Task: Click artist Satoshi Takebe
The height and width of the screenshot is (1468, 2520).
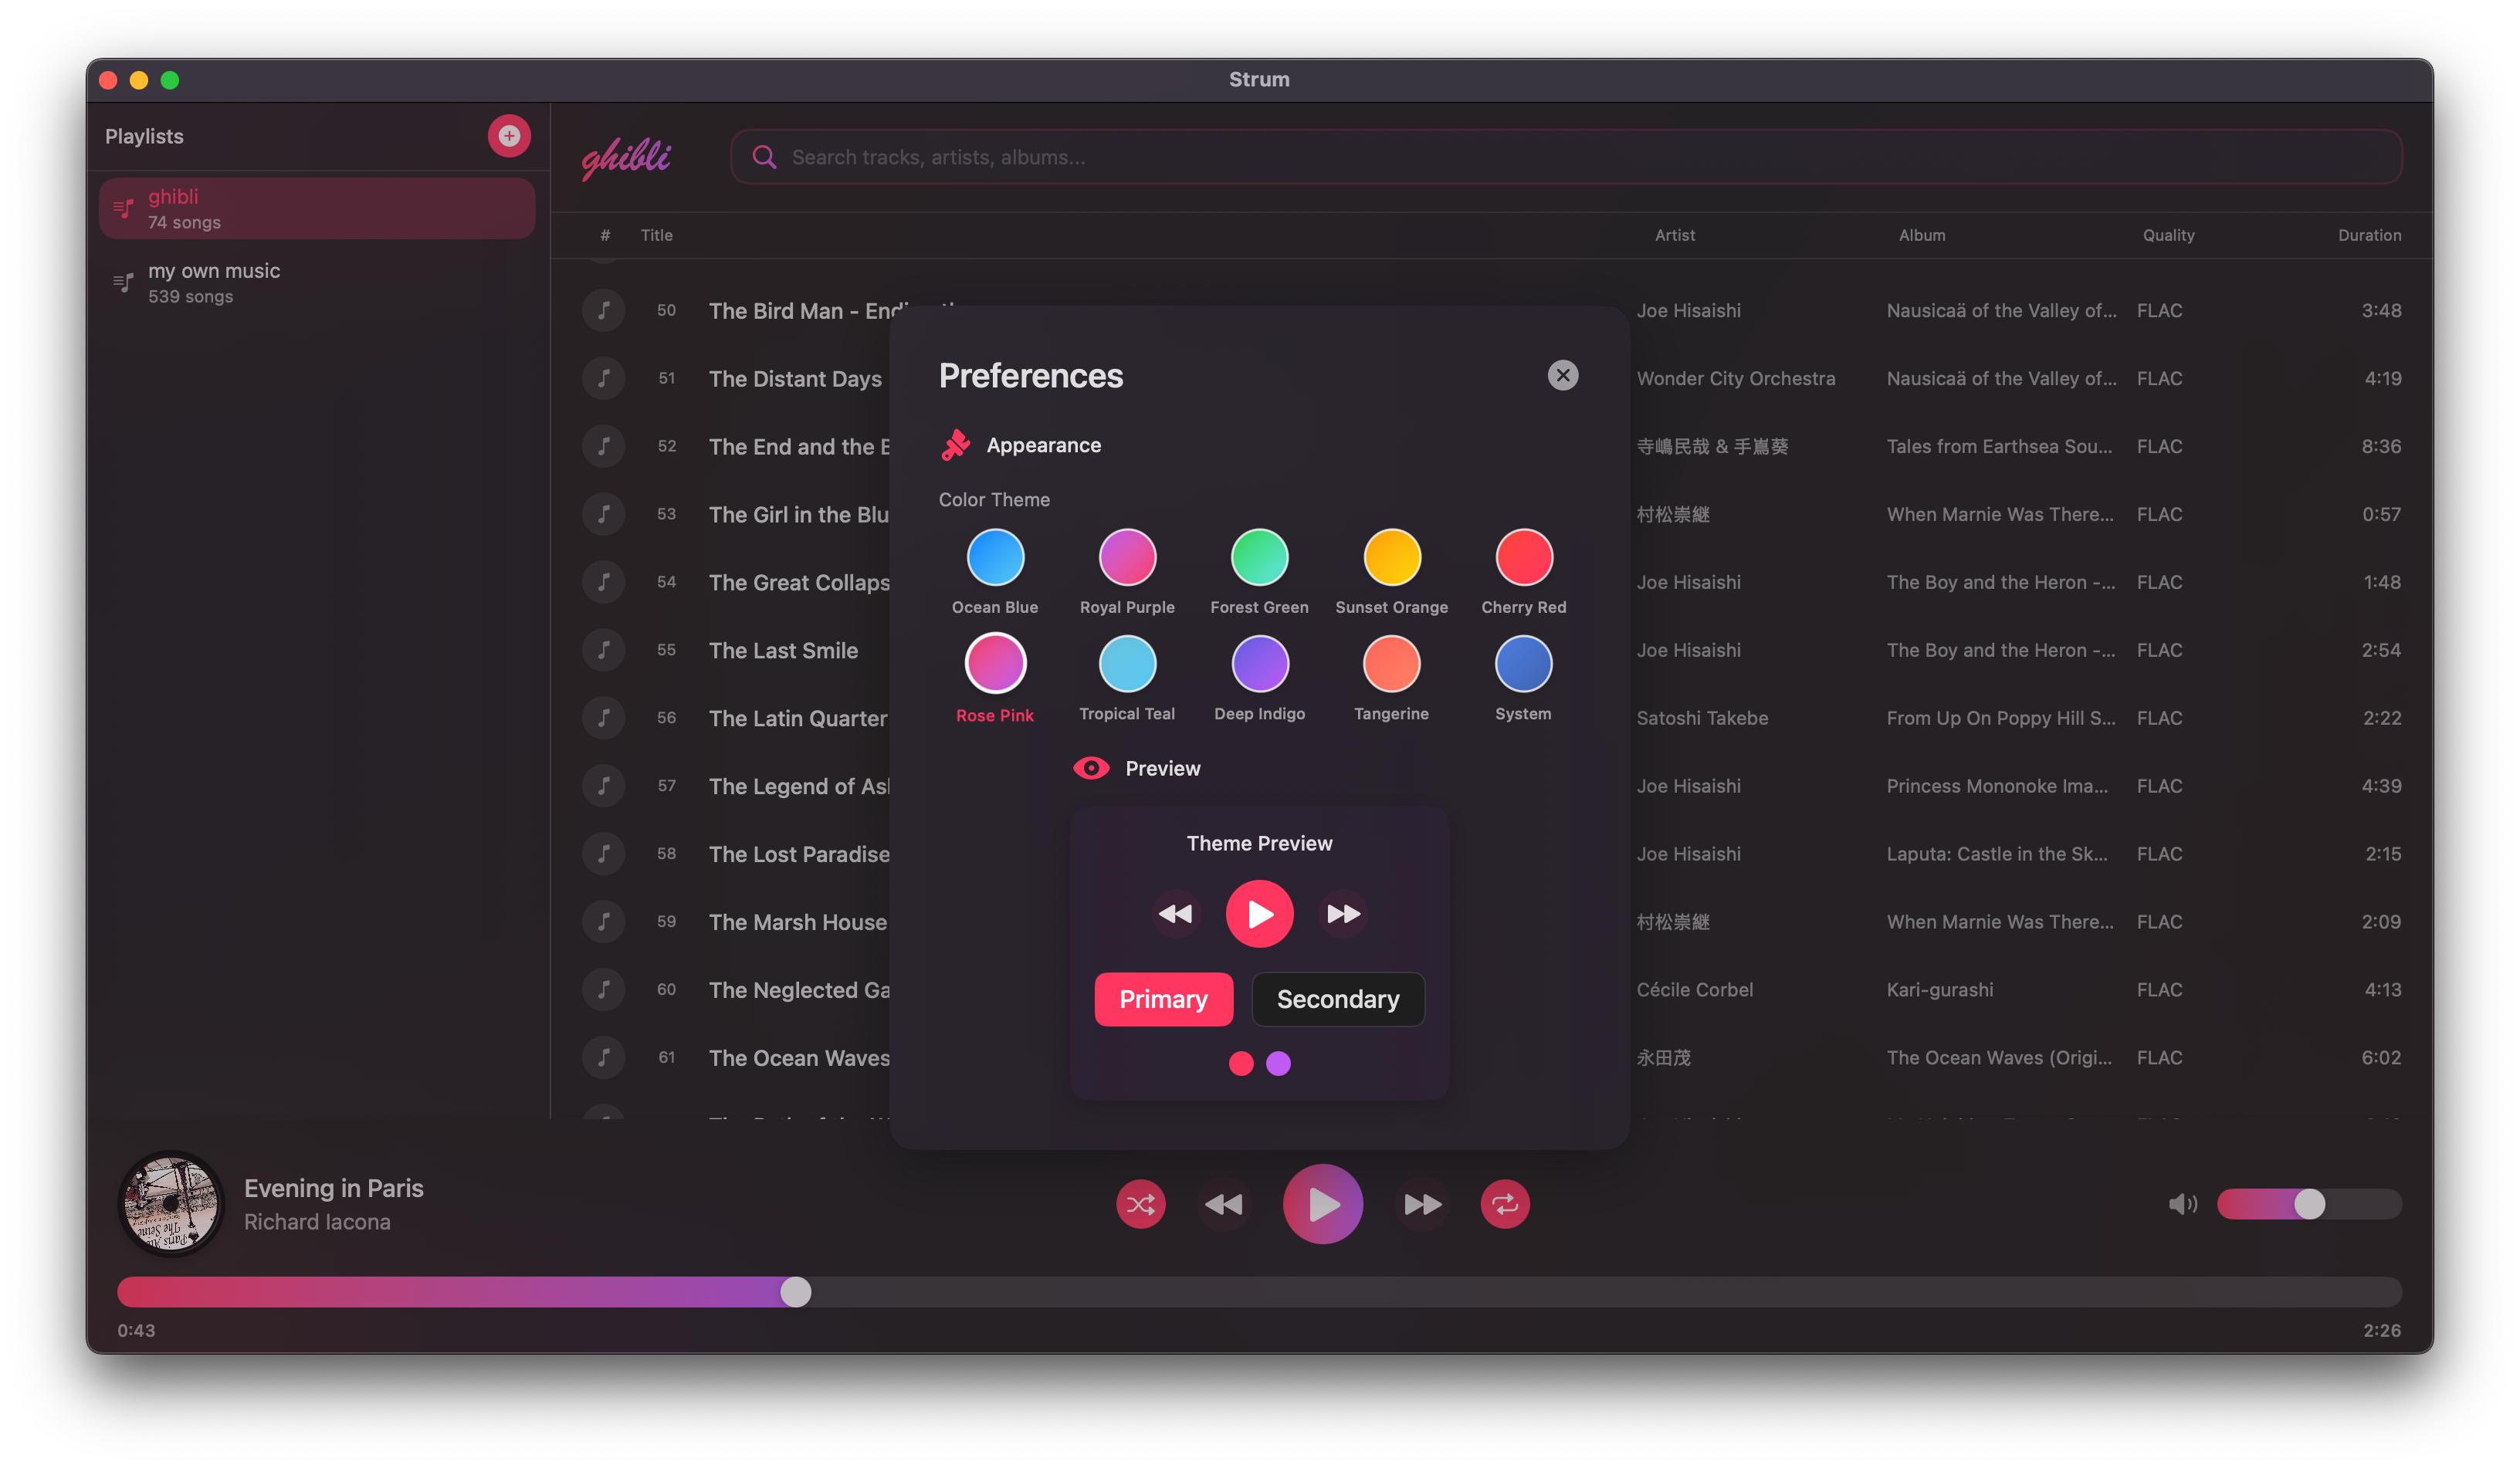Action: coord(1702,718)
